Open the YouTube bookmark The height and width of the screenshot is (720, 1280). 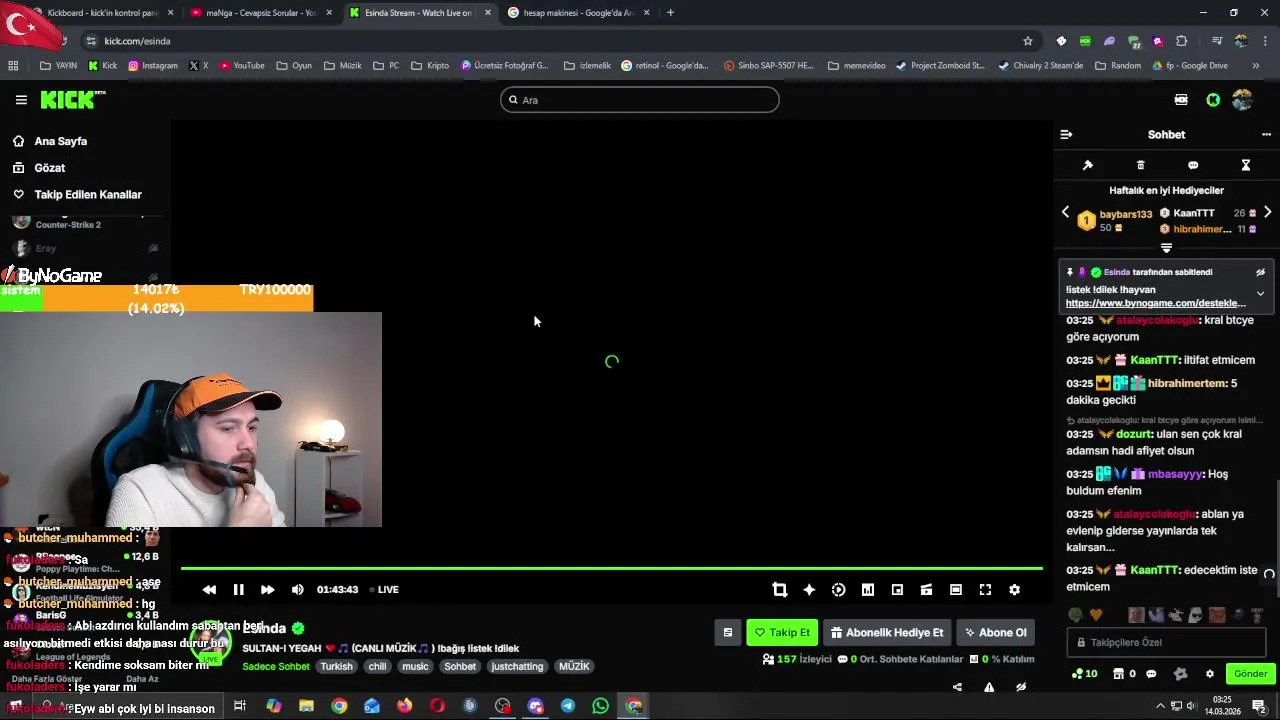point(242,66)
